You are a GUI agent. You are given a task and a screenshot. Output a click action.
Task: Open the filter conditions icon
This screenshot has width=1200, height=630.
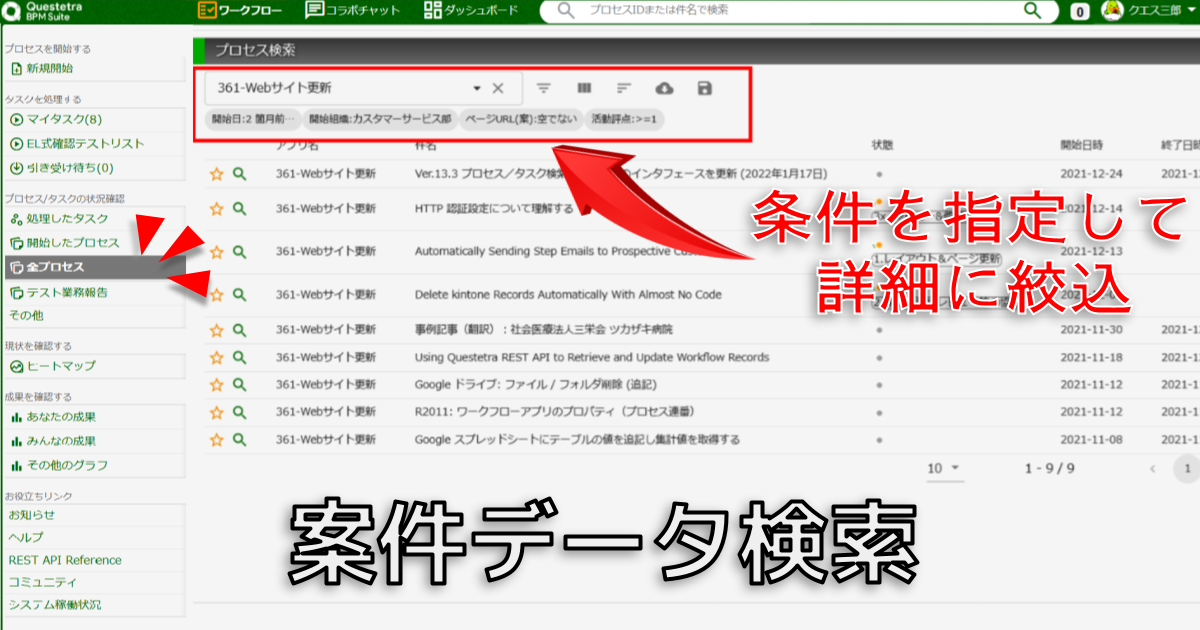(x=544, y=88)
